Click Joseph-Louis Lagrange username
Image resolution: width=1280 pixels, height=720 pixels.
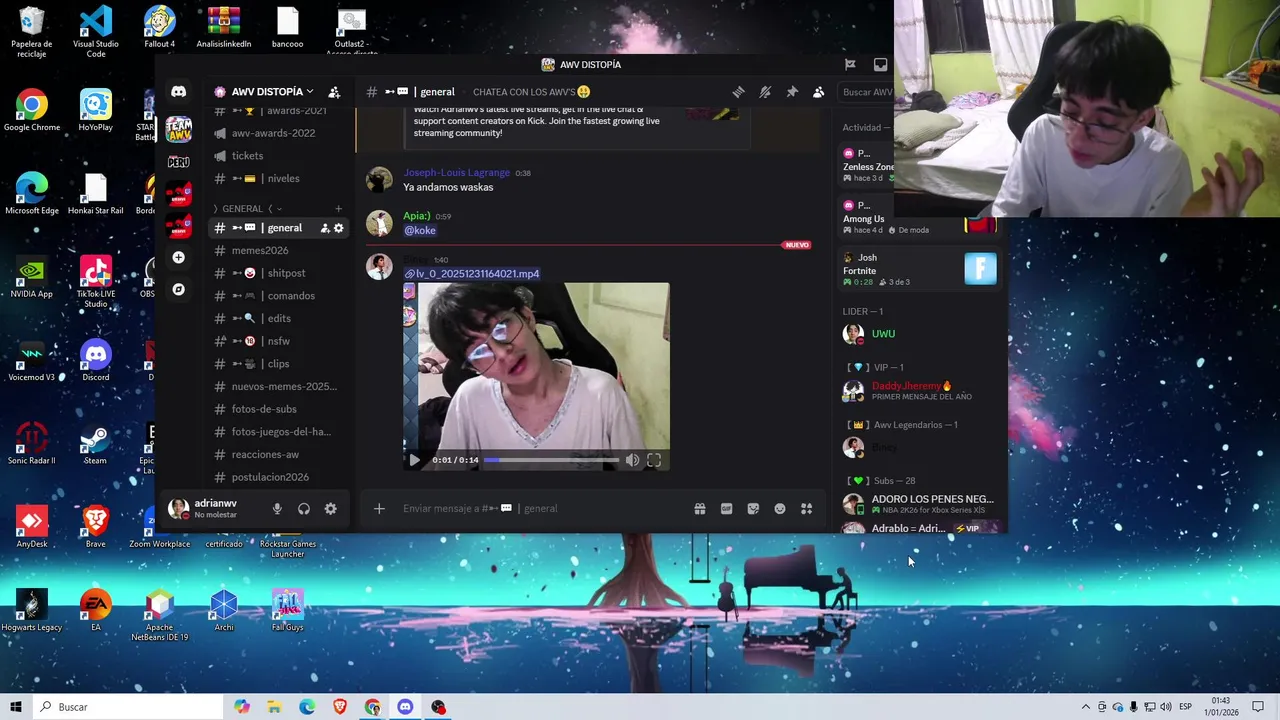456,173
